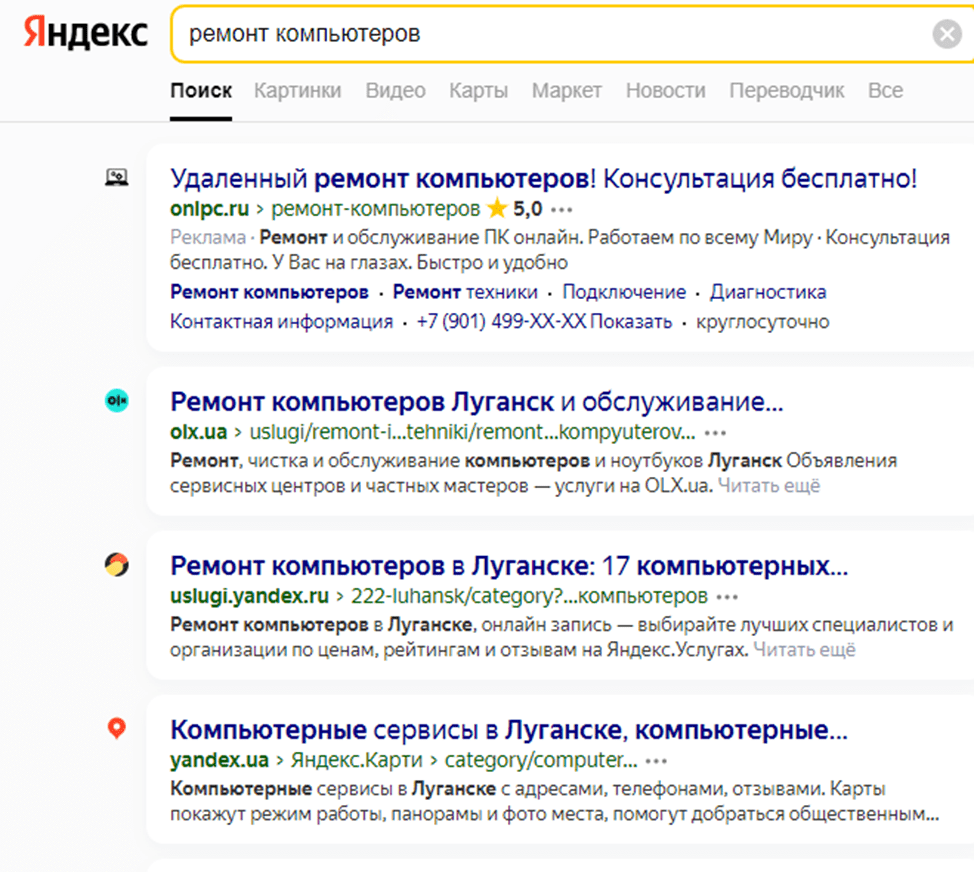Screen dimensions: 974x872
Task: Click the red map pin favicon
Action: (117, 728)
